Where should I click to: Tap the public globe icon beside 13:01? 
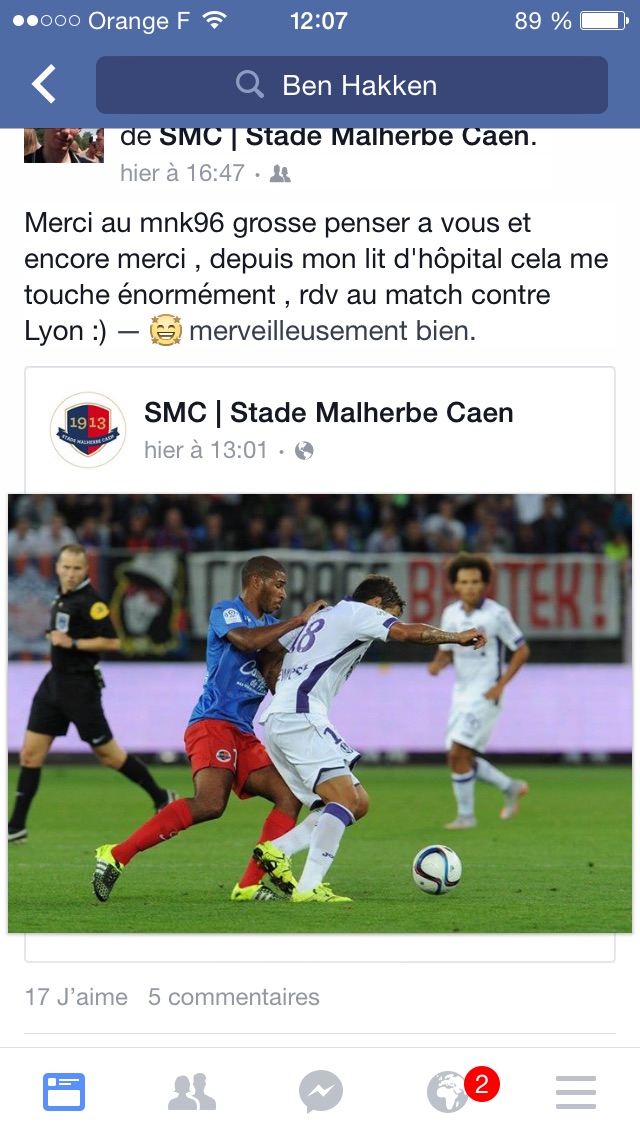click(x=304, y=451)
